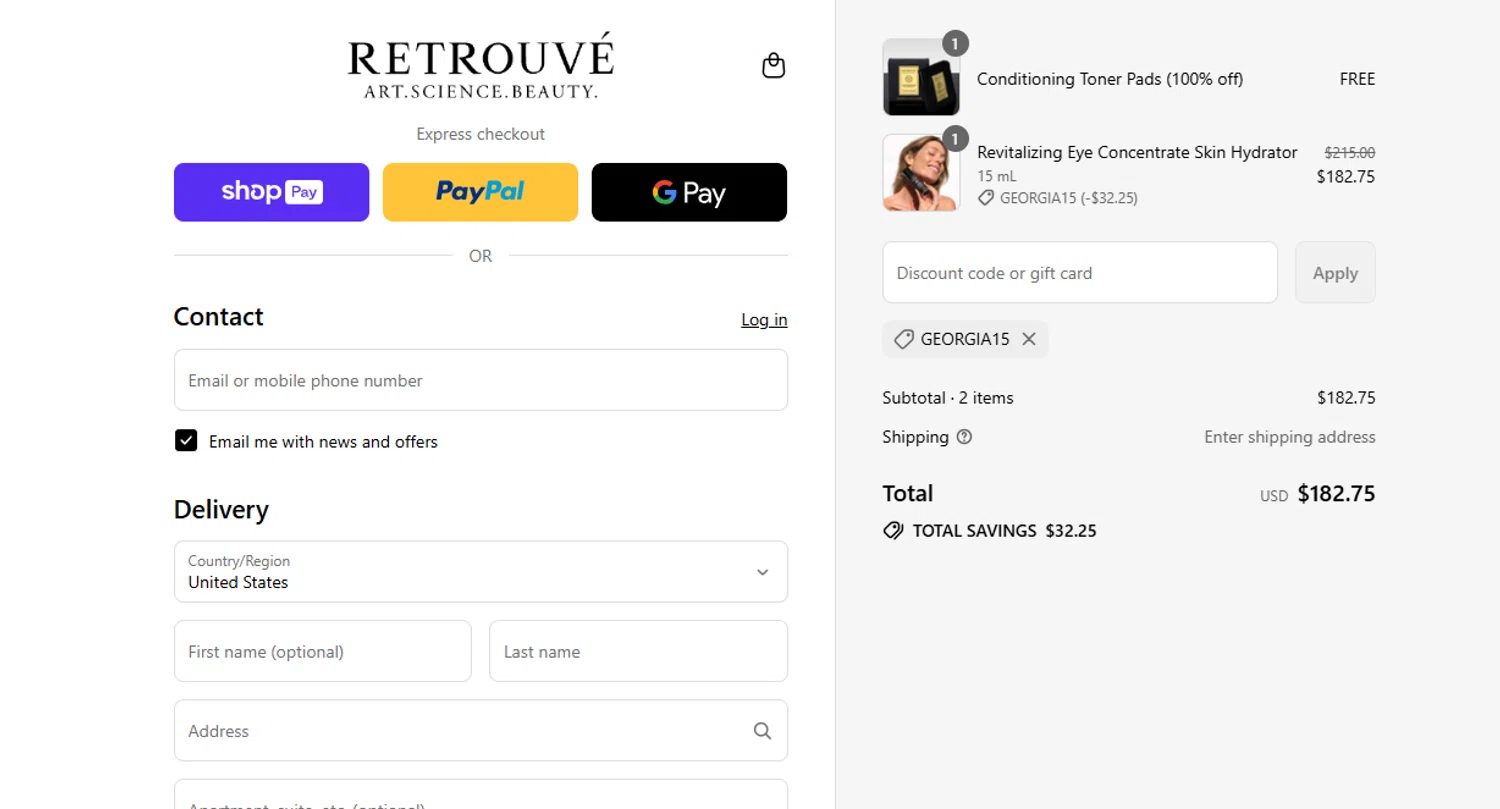Uncheck Email me with news and offers

pyautogui.click(x=186, y=441)
